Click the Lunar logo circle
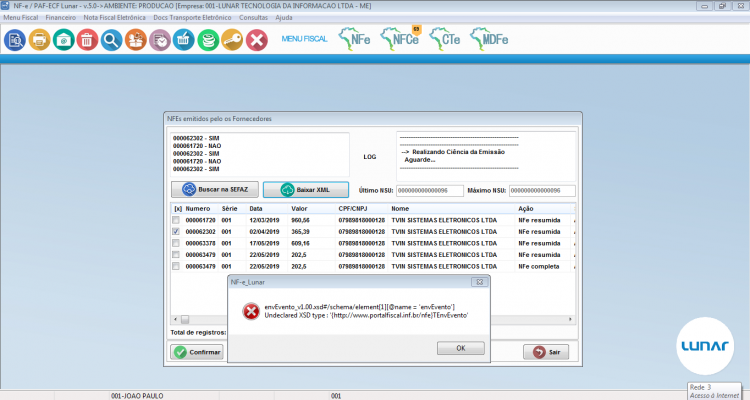750x400 pixels. click(705, 346)
